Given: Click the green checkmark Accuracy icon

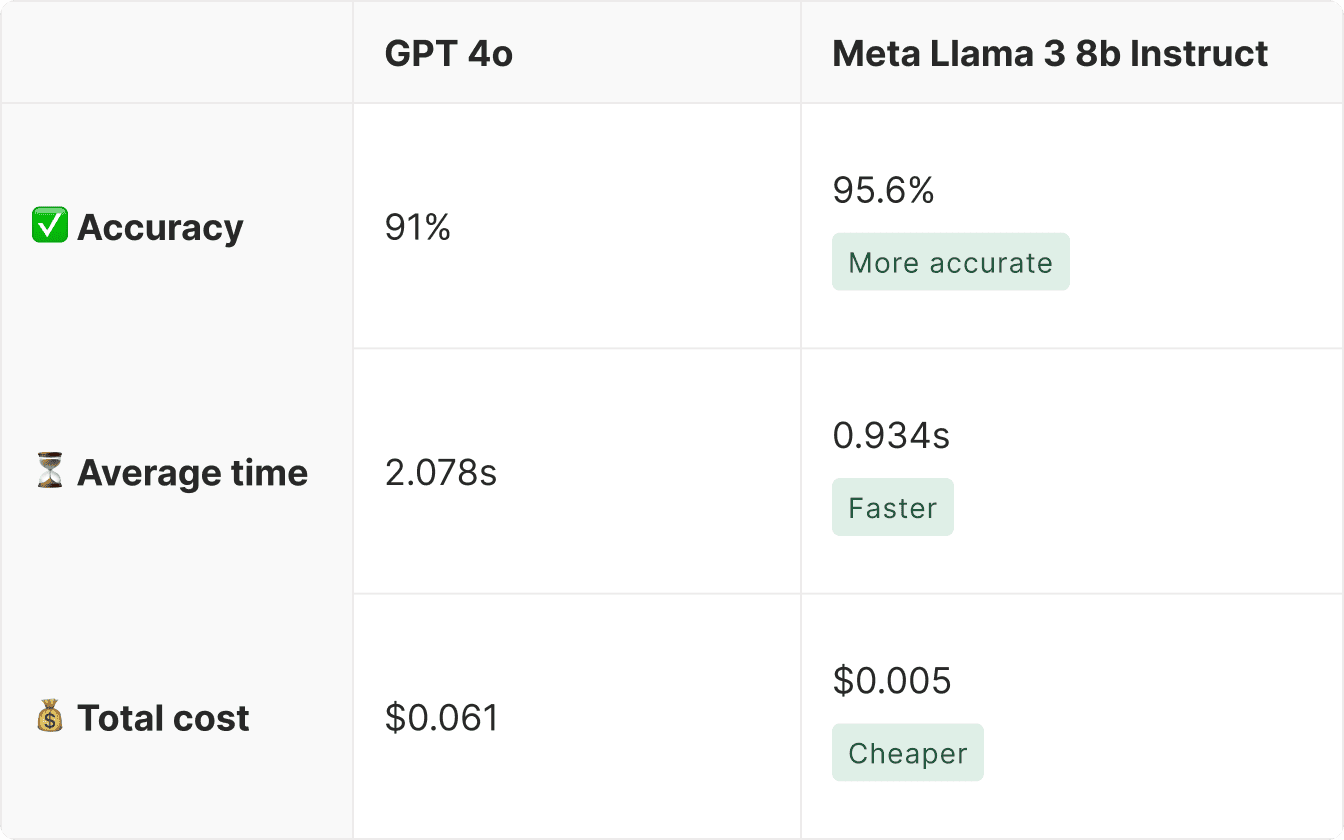Looking at the screenshot, I should coord(49,227).
